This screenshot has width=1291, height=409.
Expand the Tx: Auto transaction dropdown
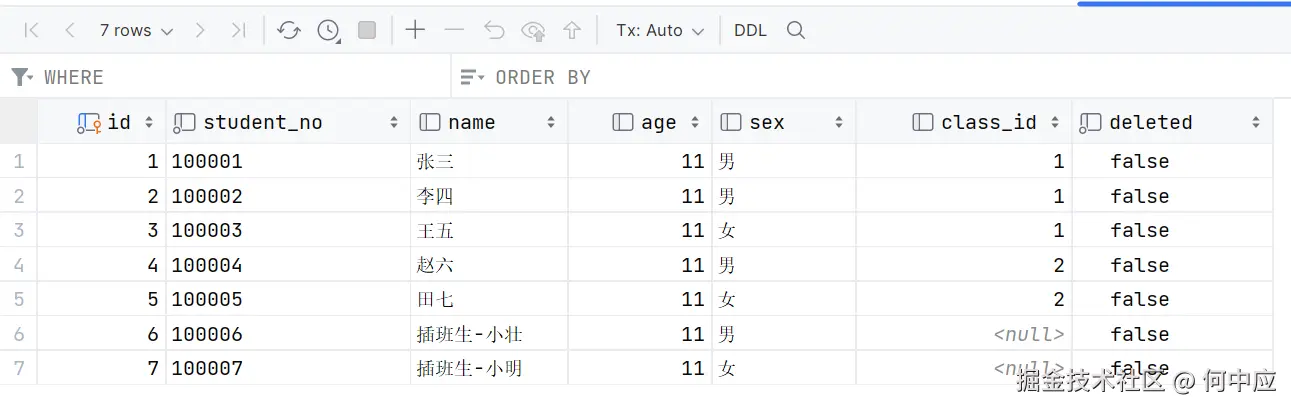660,31
